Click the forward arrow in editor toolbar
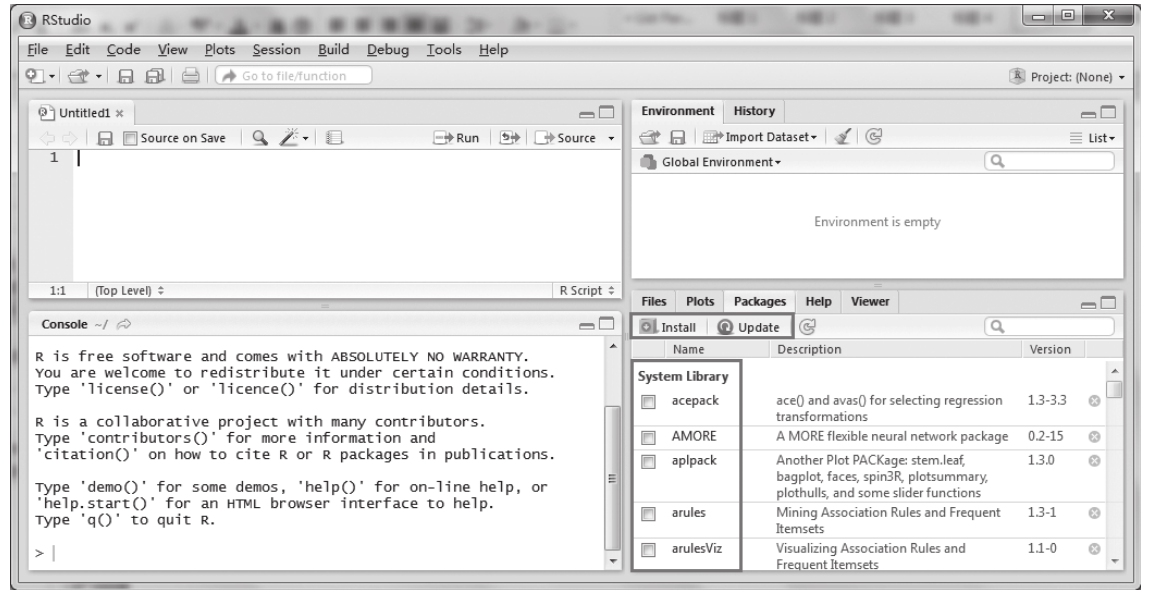Screen dimensions: 1152x595 pos(69,138)
